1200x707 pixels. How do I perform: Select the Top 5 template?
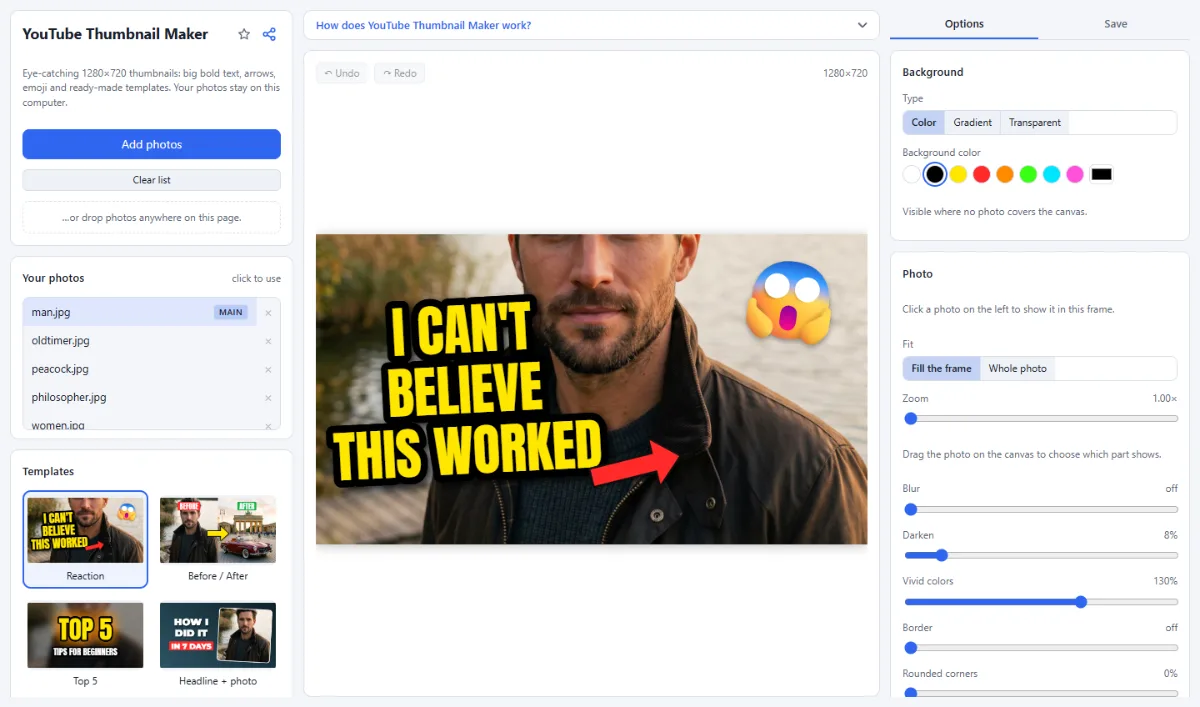tap(85, 644)
